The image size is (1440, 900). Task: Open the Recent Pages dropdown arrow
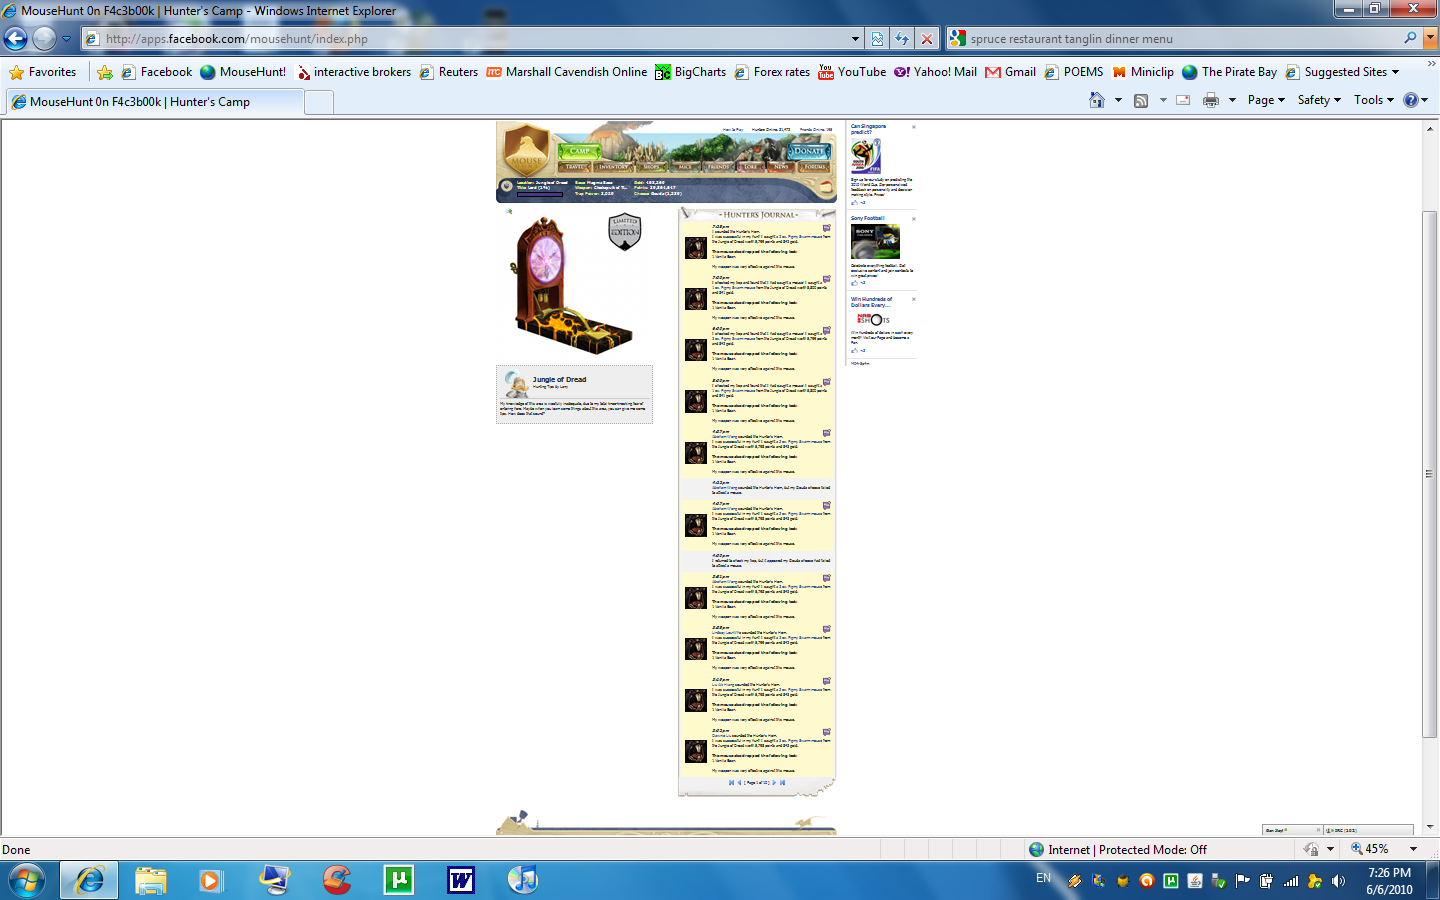coord(66,39)
